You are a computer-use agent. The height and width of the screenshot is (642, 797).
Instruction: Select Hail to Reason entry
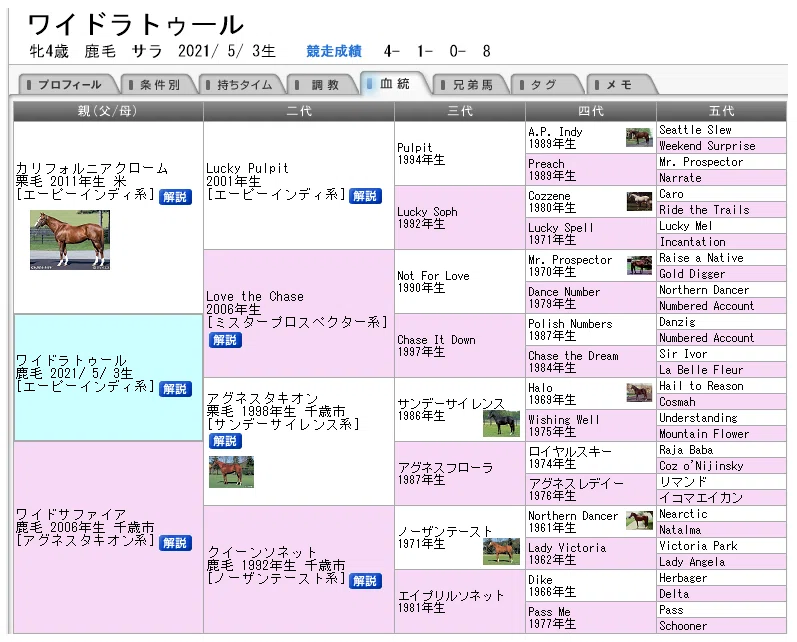(x=721, y=386)
